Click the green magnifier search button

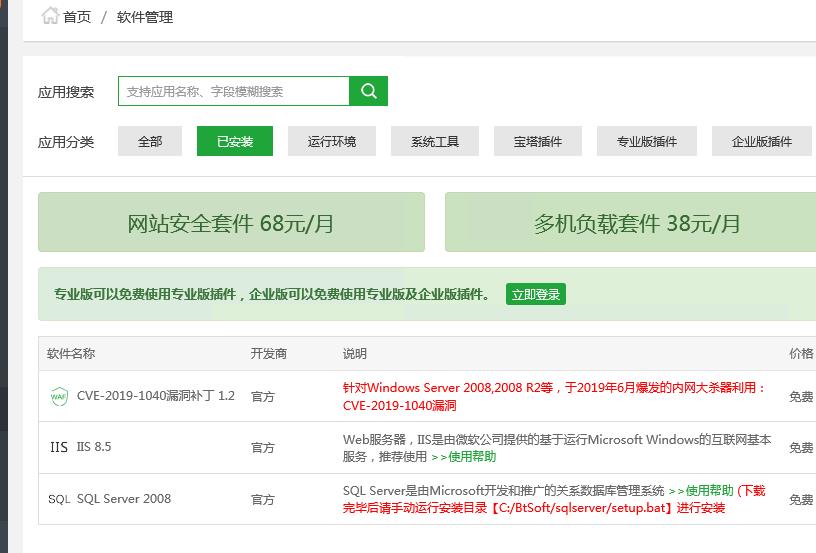pyautogui.click(x=368, y=91)
